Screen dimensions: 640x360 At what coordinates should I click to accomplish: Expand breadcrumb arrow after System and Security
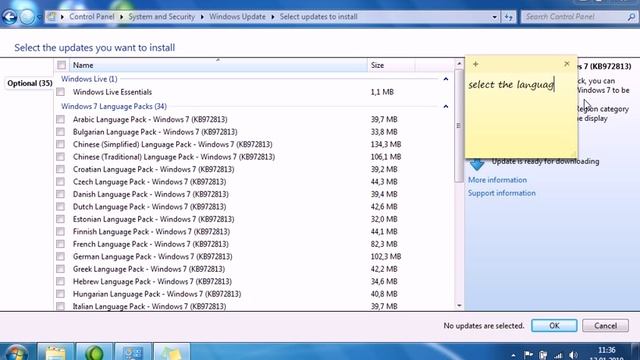click(202, 17)
